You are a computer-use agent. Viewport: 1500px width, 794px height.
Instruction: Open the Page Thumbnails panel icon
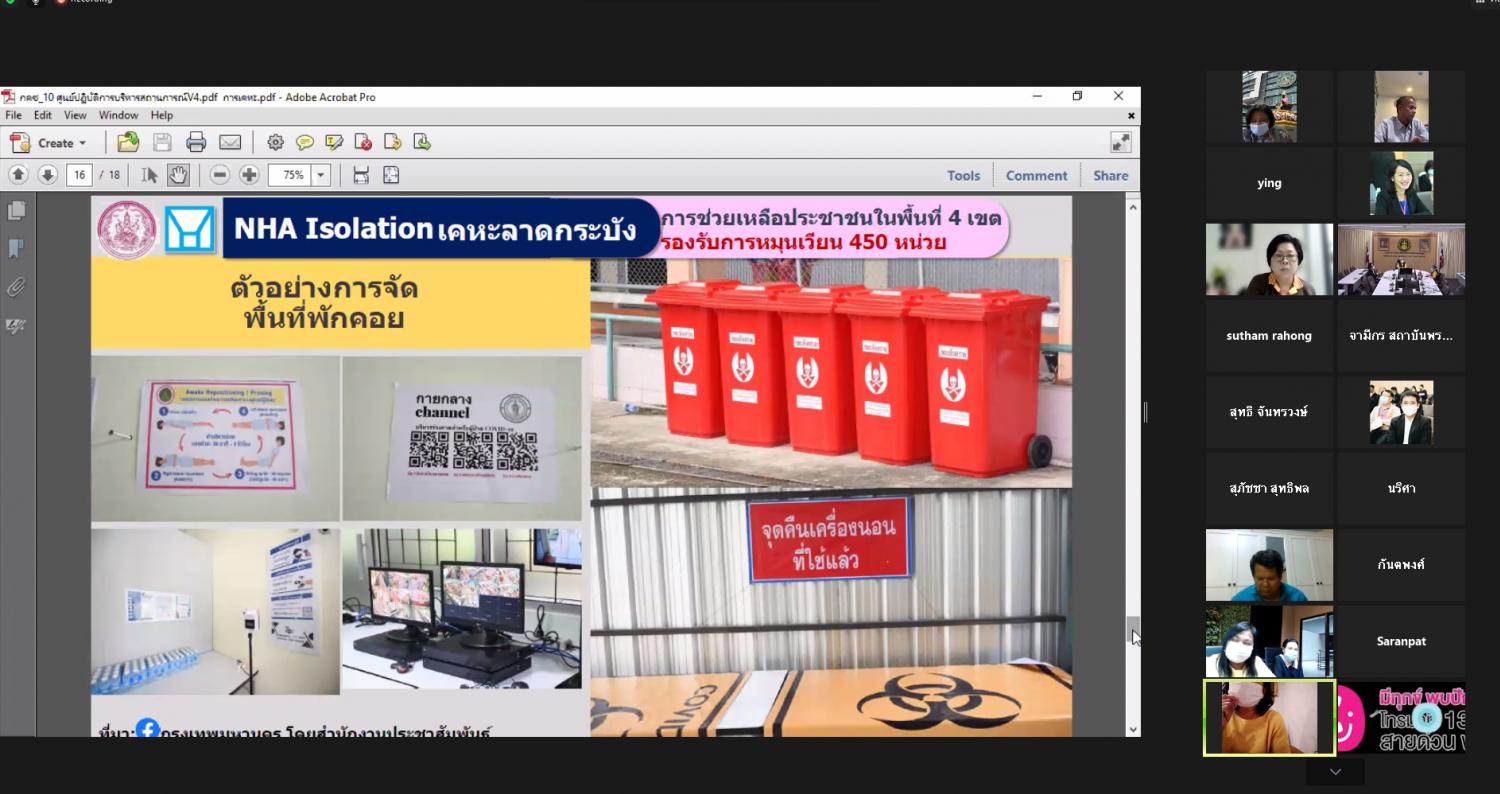pyautogui.click(x=16, y=210)
